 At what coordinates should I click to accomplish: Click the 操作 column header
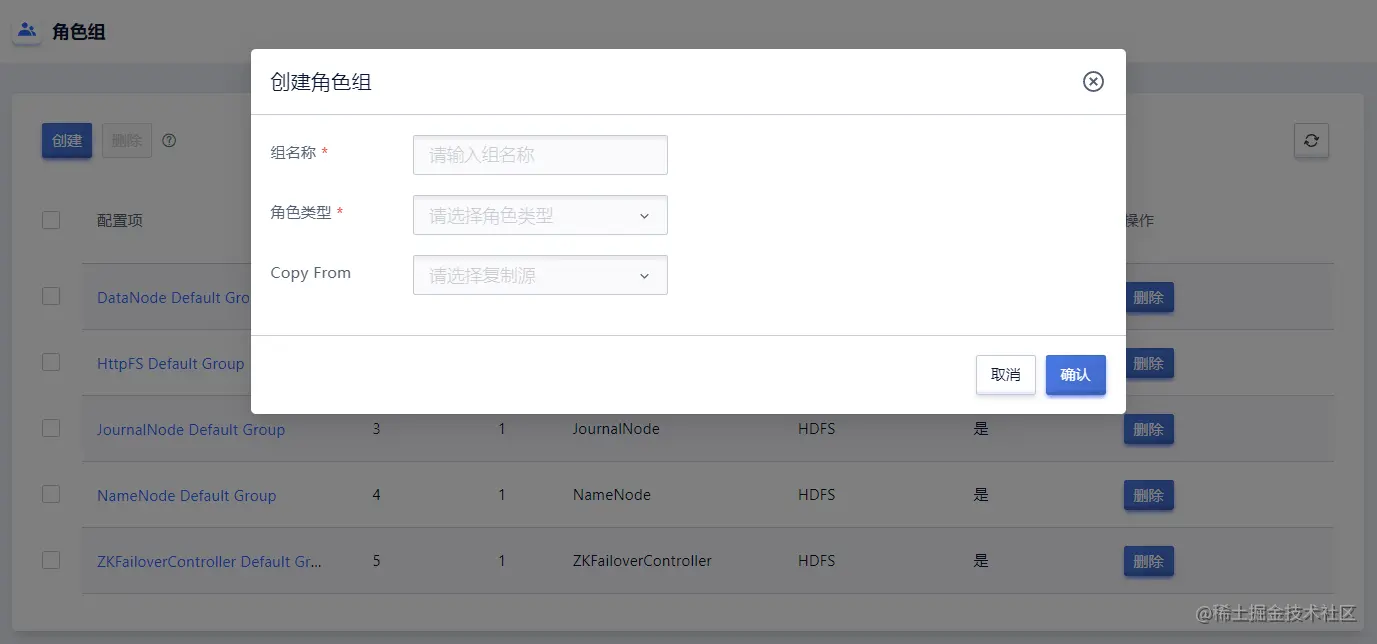coord(1140,221)
